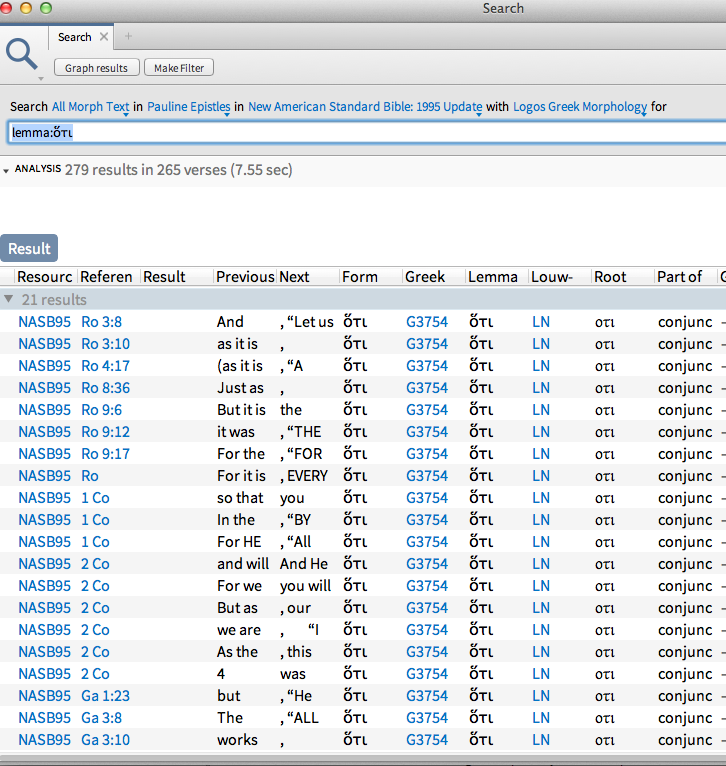
Task: Click the lemma:ὅτι search field
Action: click(366, 132)
